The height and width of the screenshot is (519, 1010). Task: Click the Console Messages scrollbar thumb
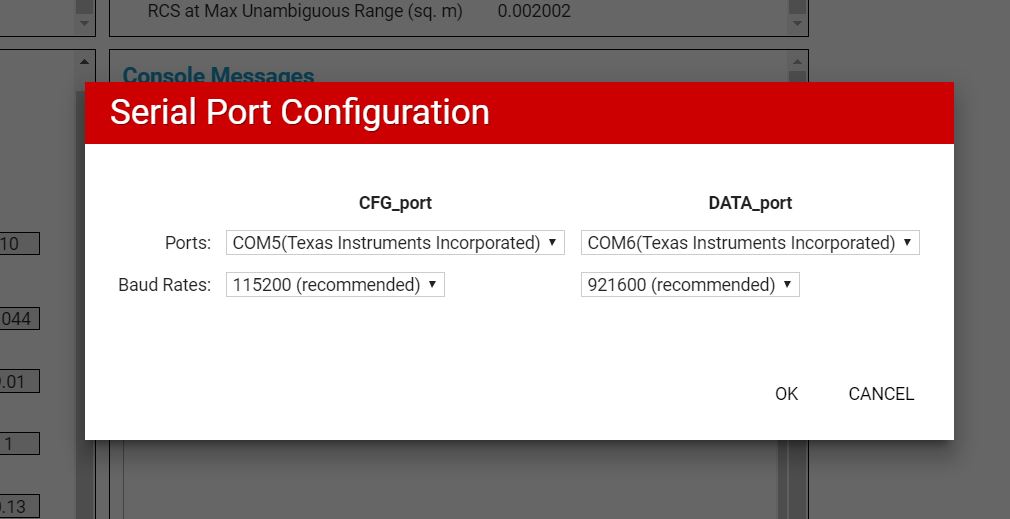(796, 77)
